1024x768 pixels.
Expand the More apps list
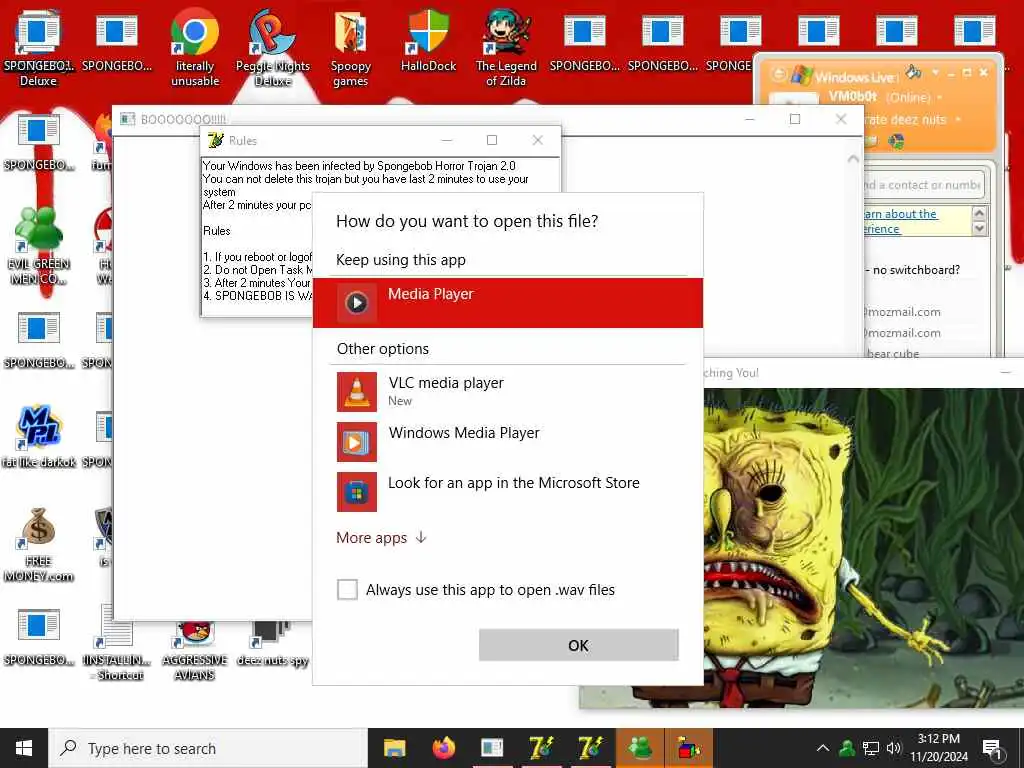(x=381, y=537)
